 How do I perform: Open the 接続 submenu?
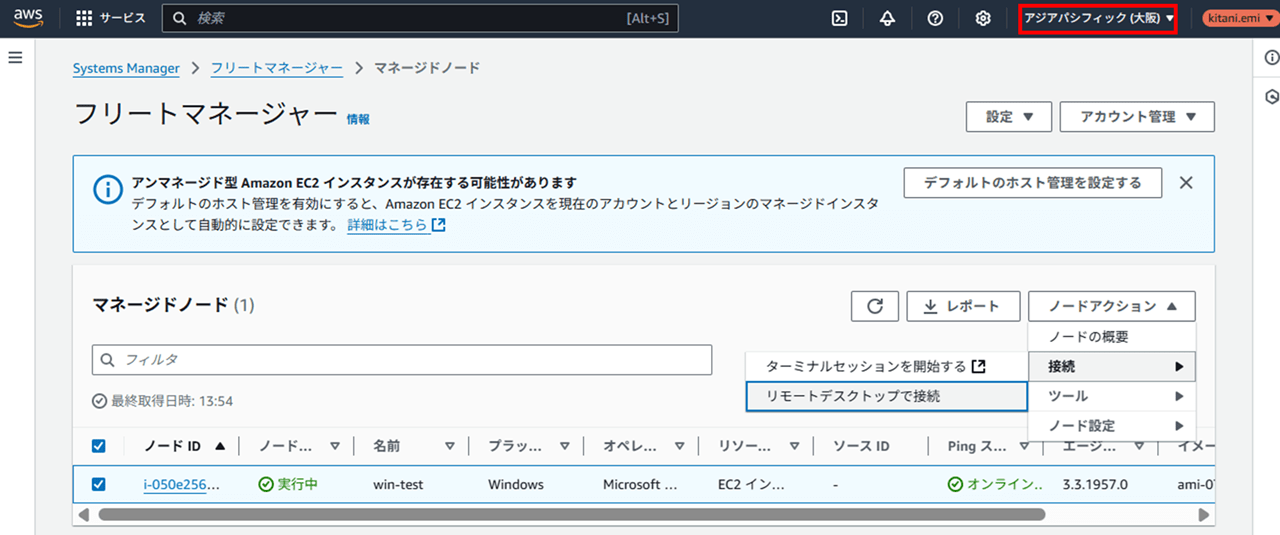(x=1112, y=366)
